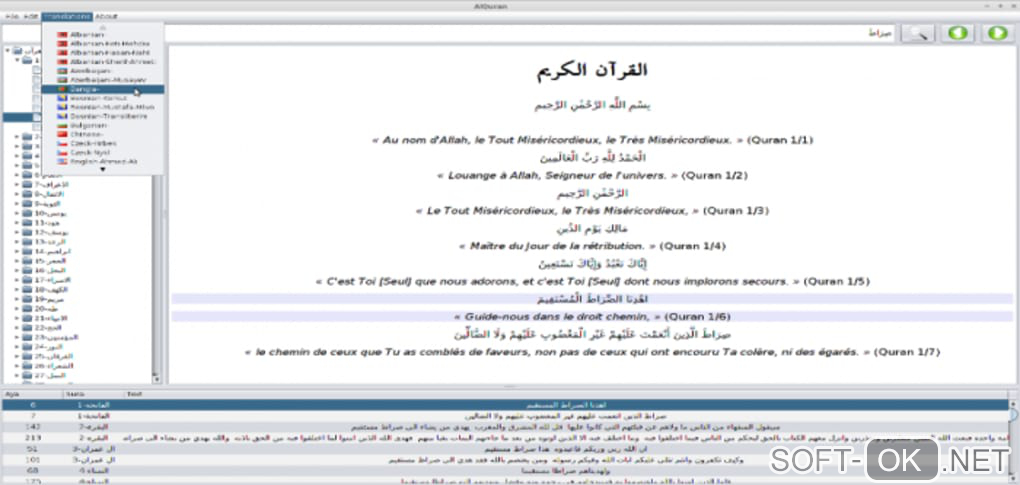
Task: Select sura 22 folder icon
Action: [x=27, y=327]
